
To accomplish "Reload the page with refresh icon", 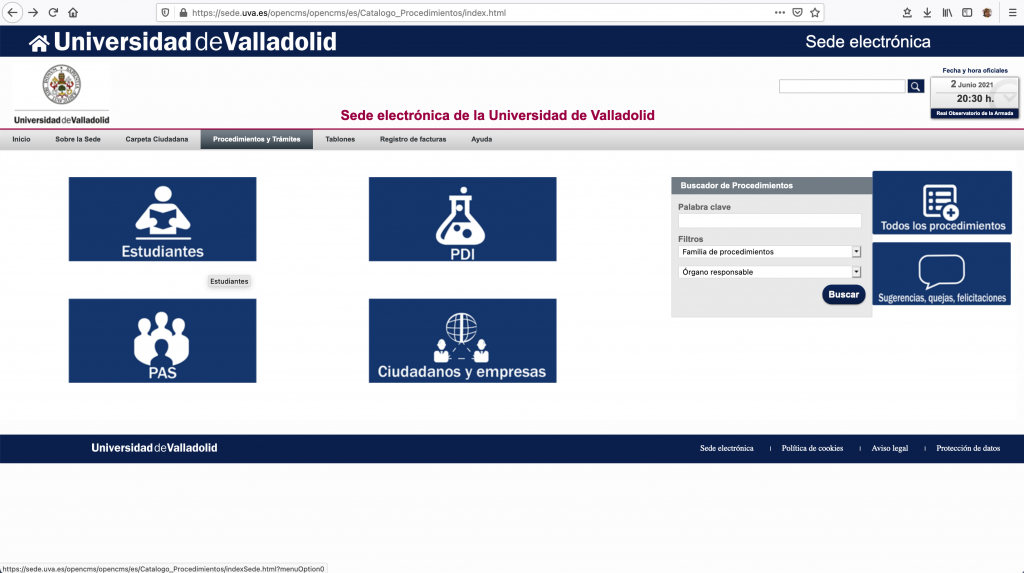I will tap(53, 12).
